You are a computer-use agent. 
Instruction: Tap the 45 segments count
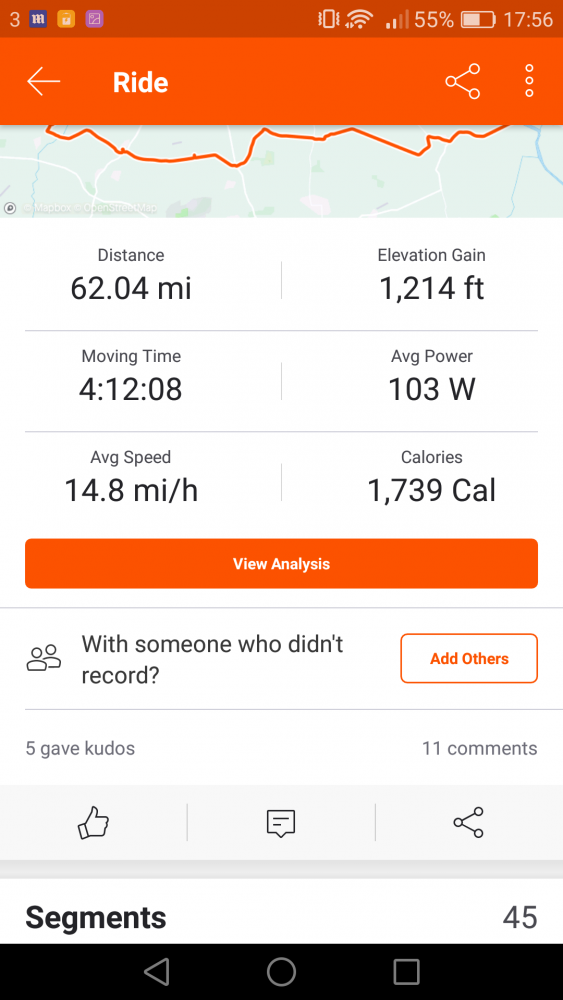click(x=520, y=918)
